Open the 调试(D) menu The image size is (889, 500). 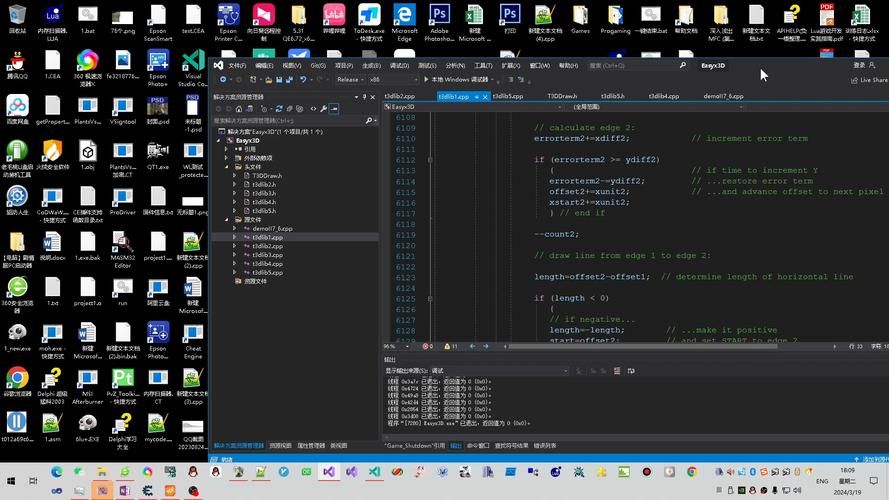399,66
